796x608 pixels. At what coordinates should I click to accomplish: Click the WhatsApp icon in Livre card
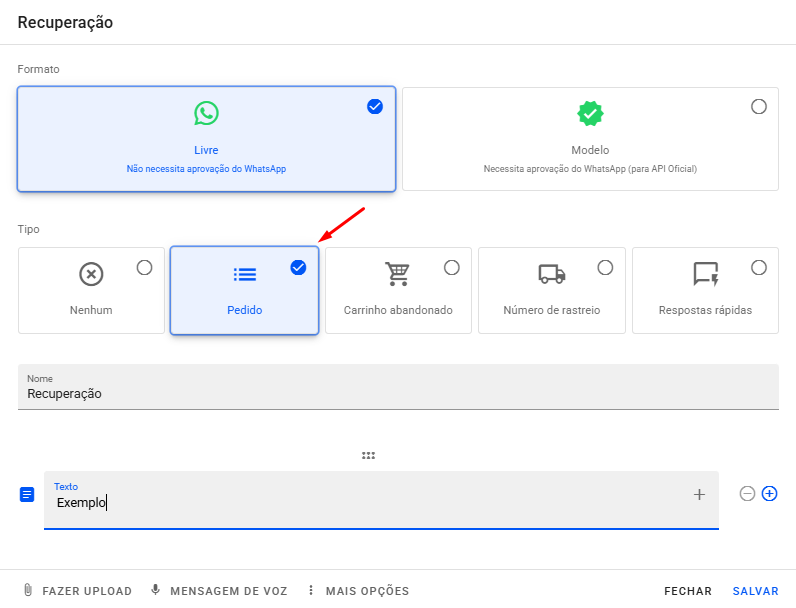click(x=206, y=113)
